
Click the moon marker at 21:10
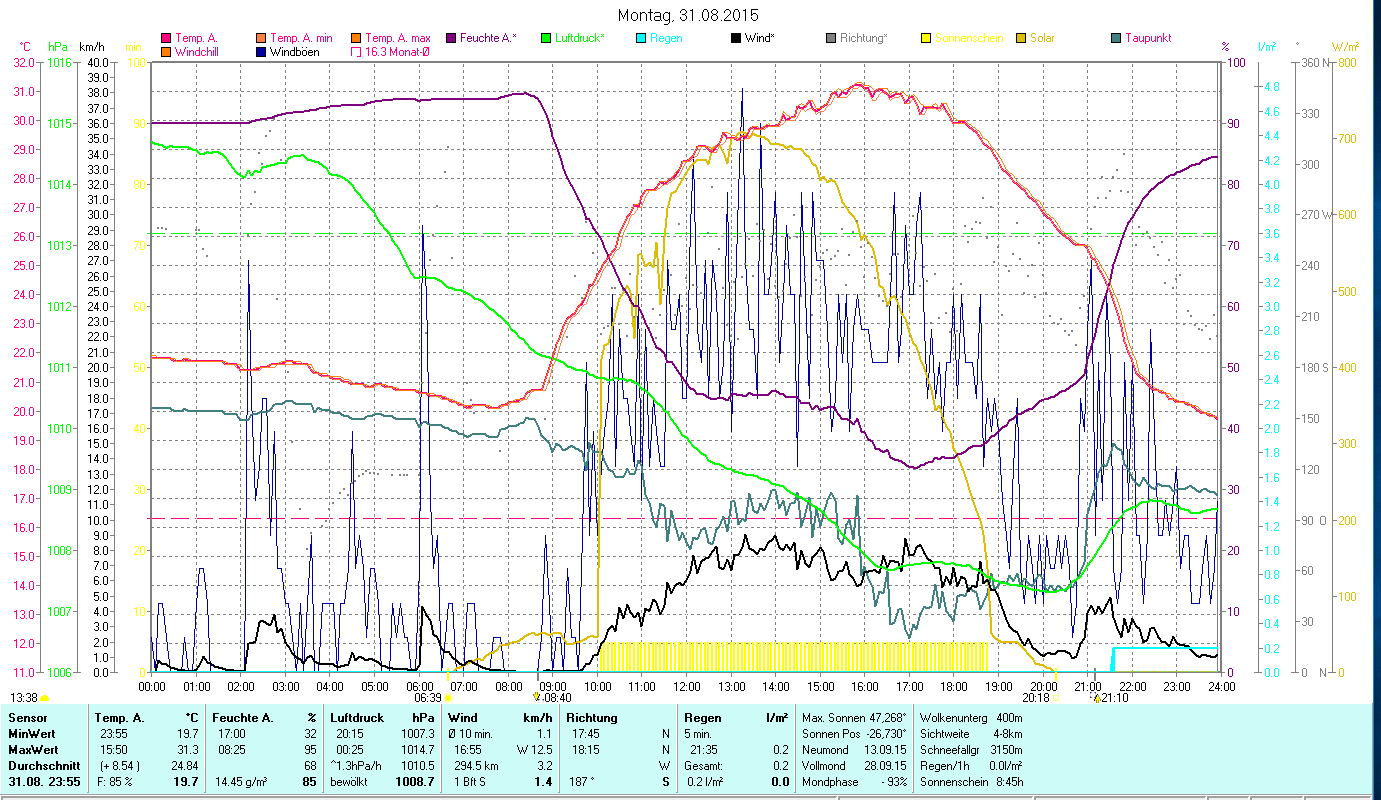(1096, 697)
